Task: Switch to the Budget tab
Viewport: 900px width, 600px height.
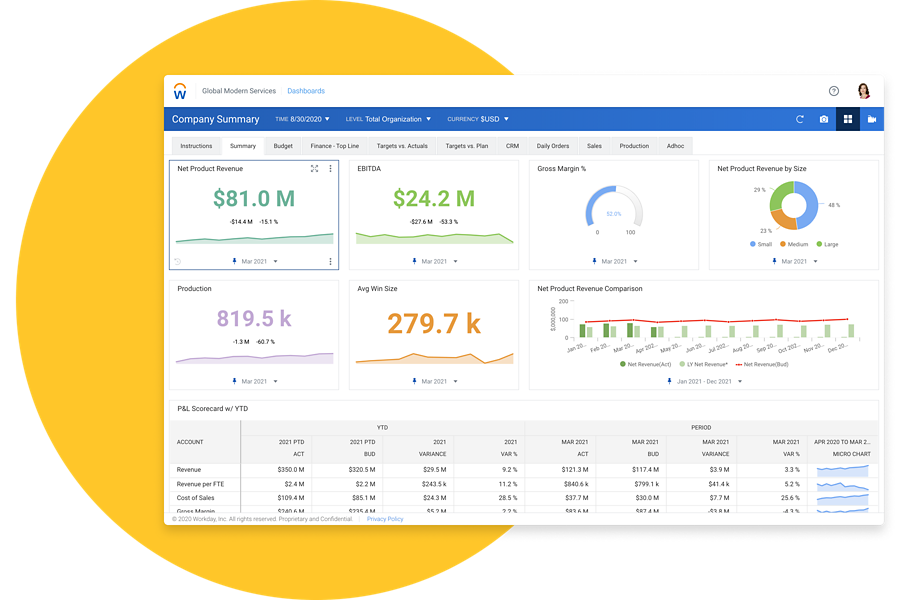Action: click(x=283, y=146)
